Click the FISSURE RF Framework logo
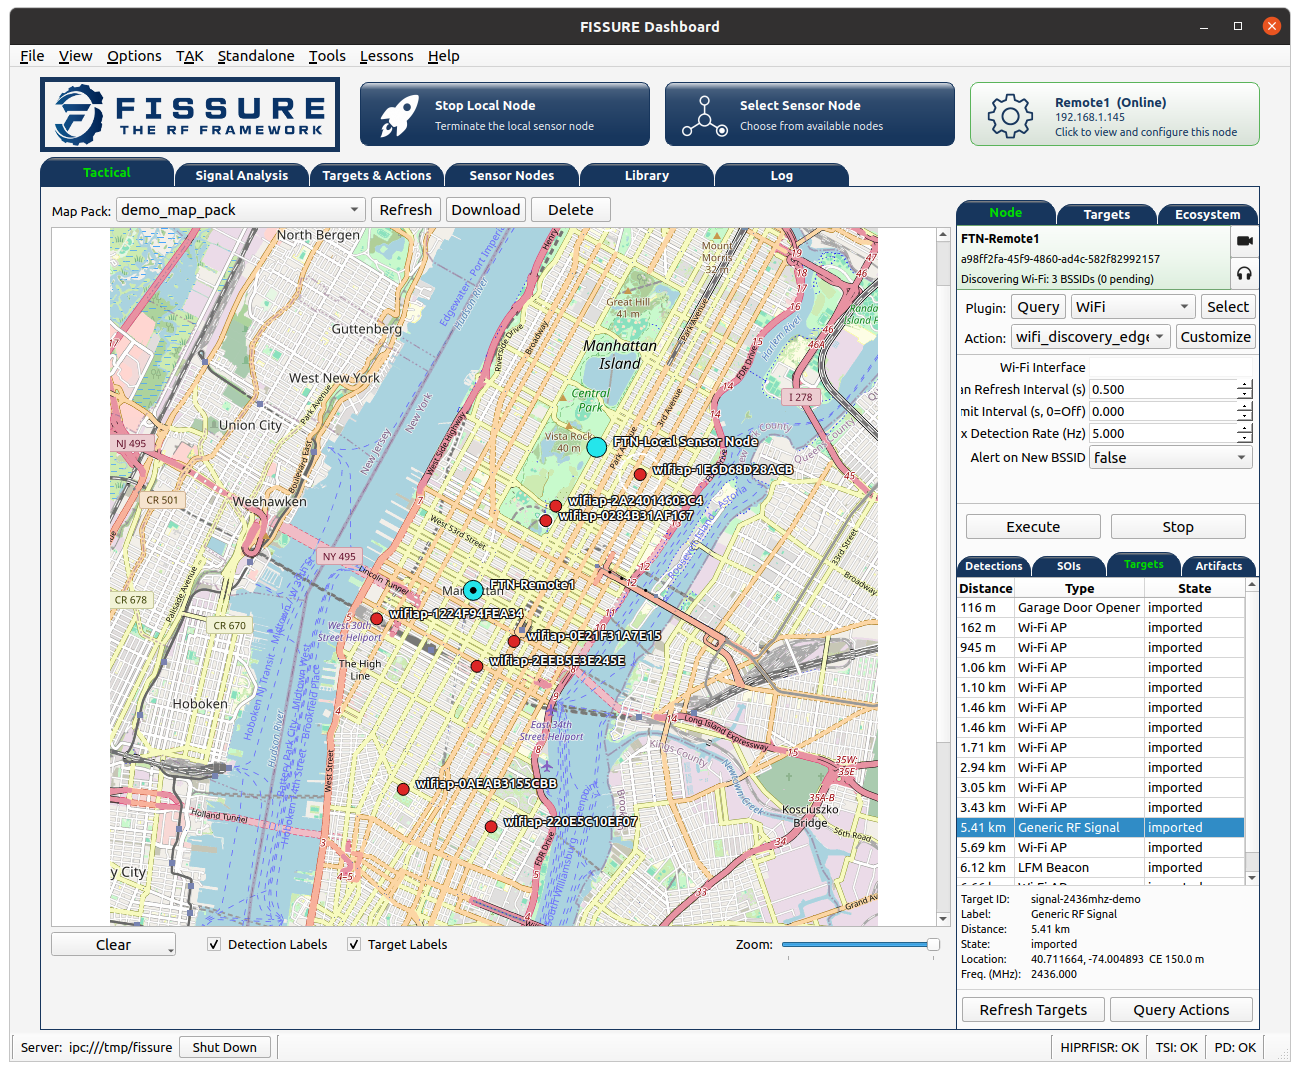The image size is (1300, 1071). click(190, 115)
